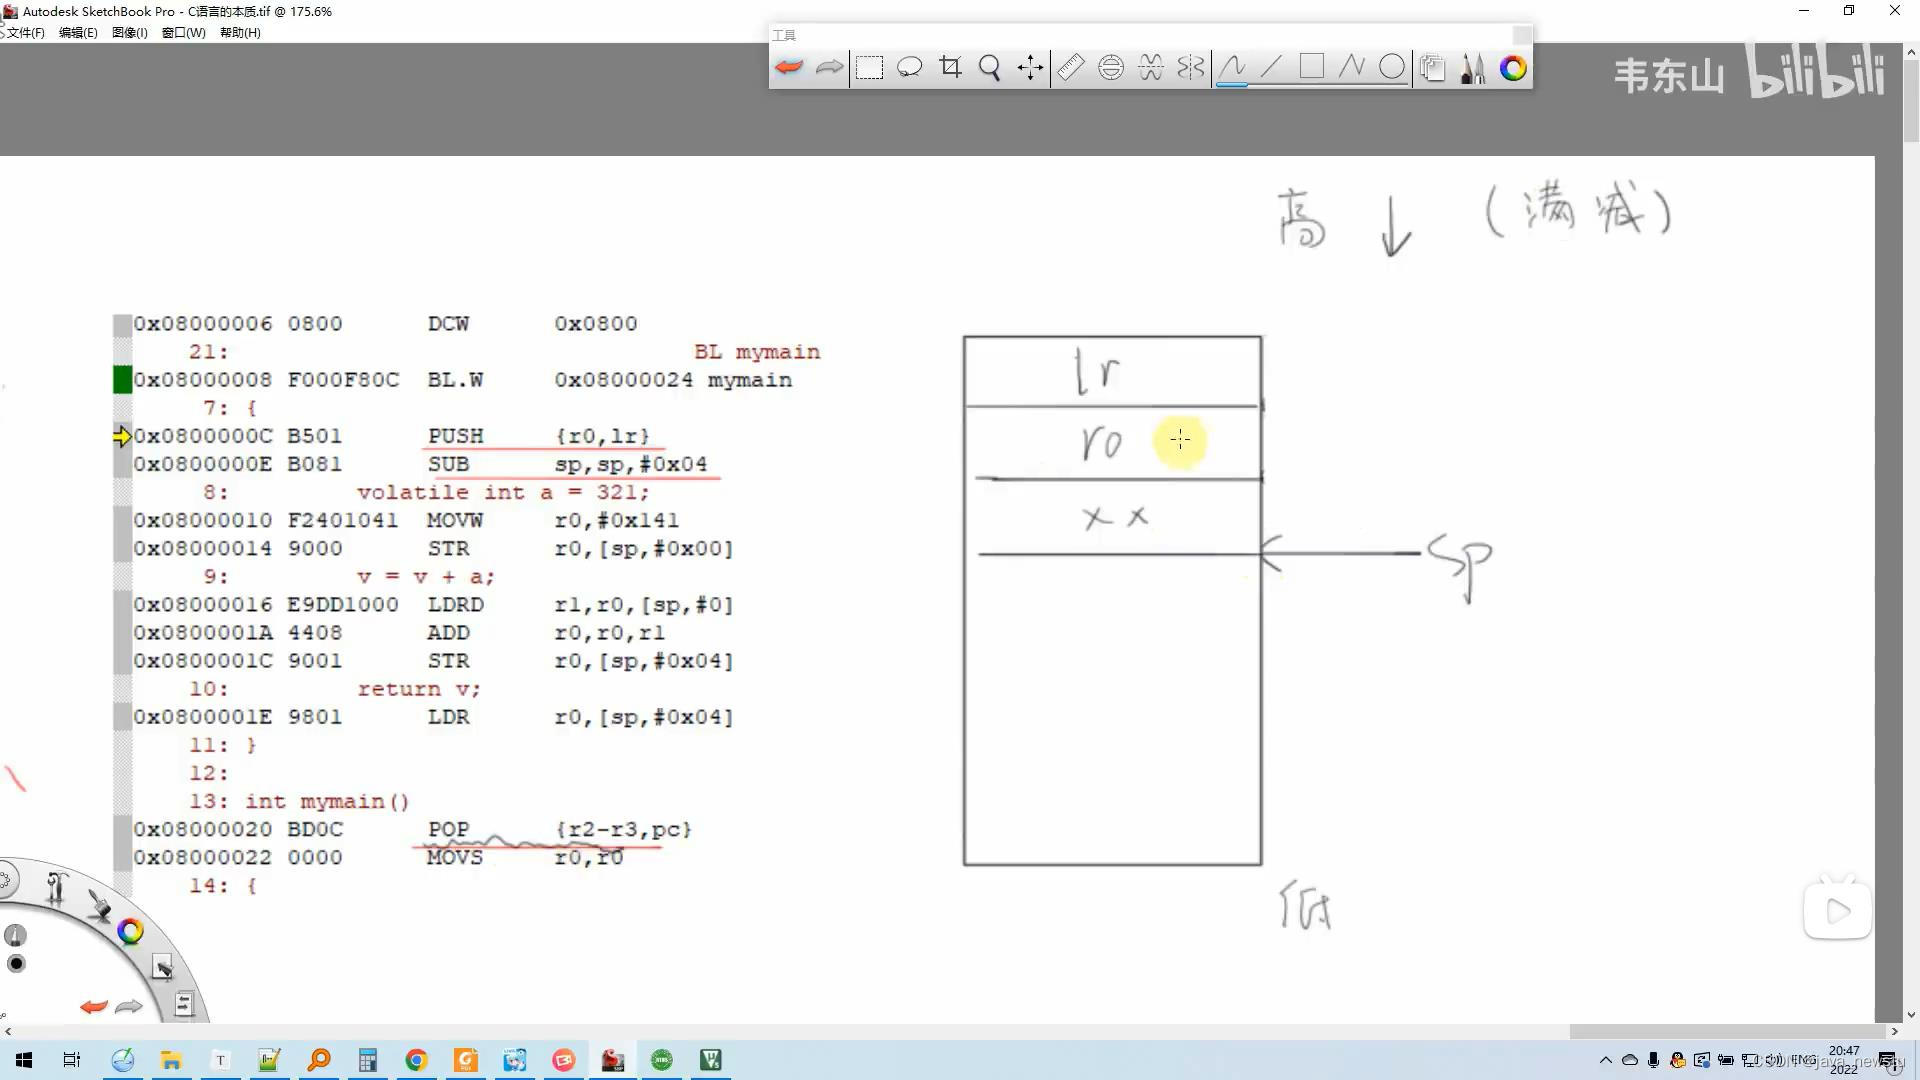This screenshot has height=1080, width=1920.
Task: Choose the rectangle draw style
Action: coord(1311,68)
